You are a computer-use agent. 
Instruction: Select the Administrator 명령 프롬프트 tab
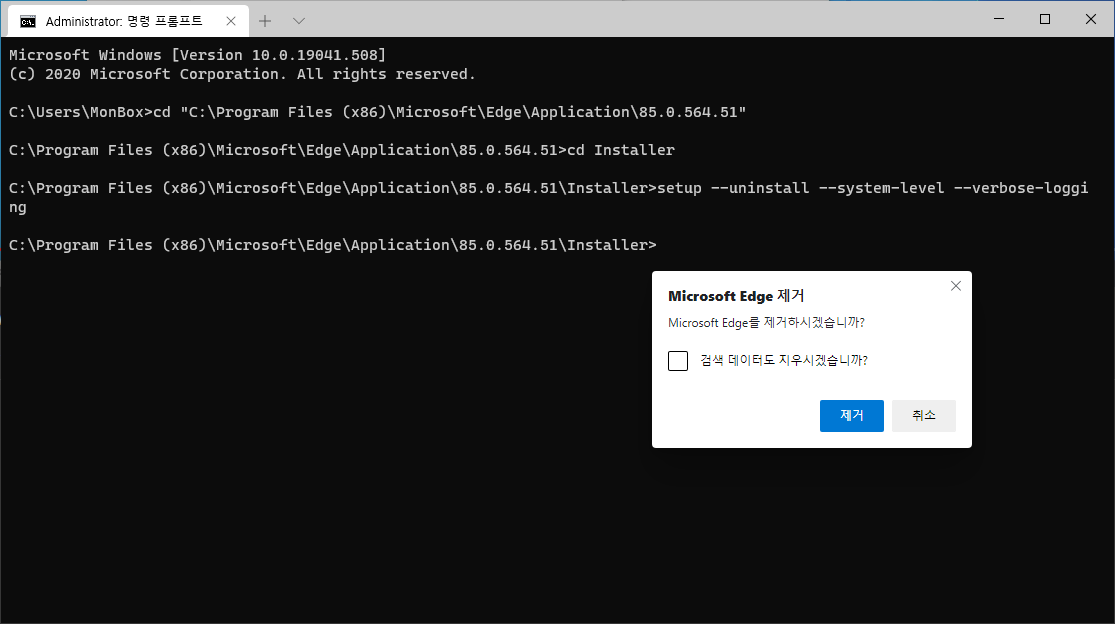pyautogui.click(x=129, y=21)
